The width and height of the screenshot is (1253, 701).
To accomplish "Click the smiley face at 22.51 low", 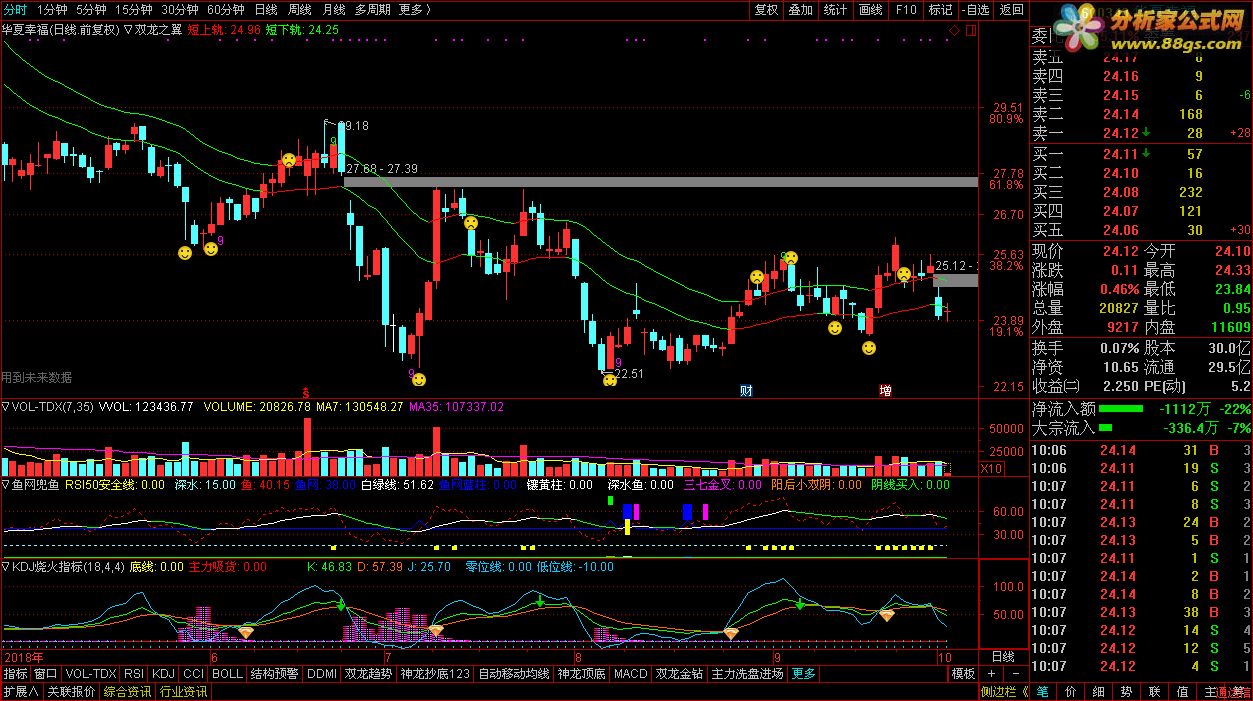I will [609, 379].
